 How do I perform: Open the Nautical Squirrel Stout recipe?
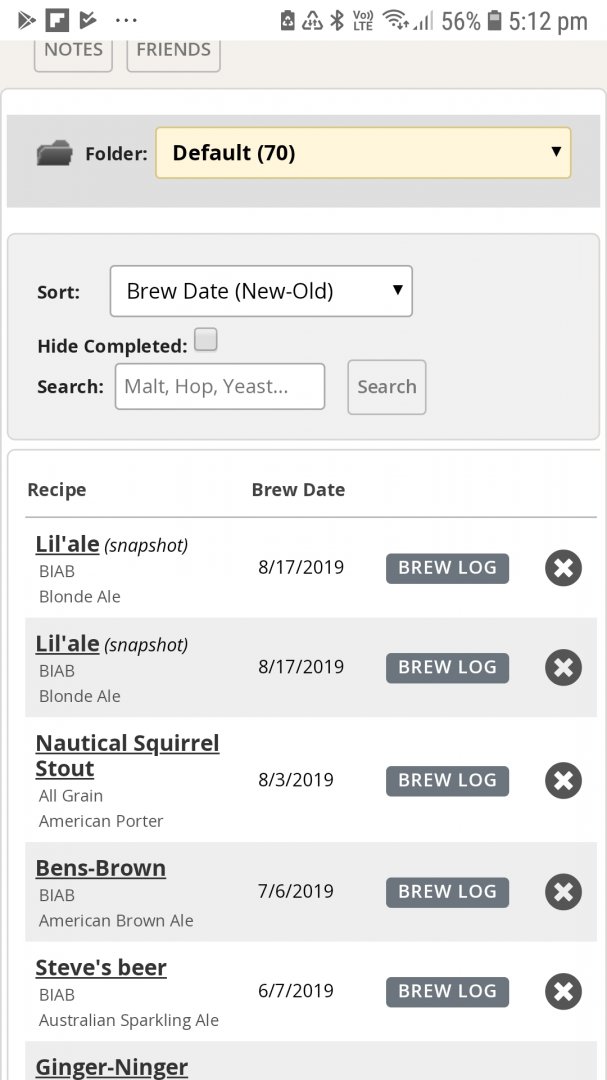pyautogui.click(x=127, y=756)
